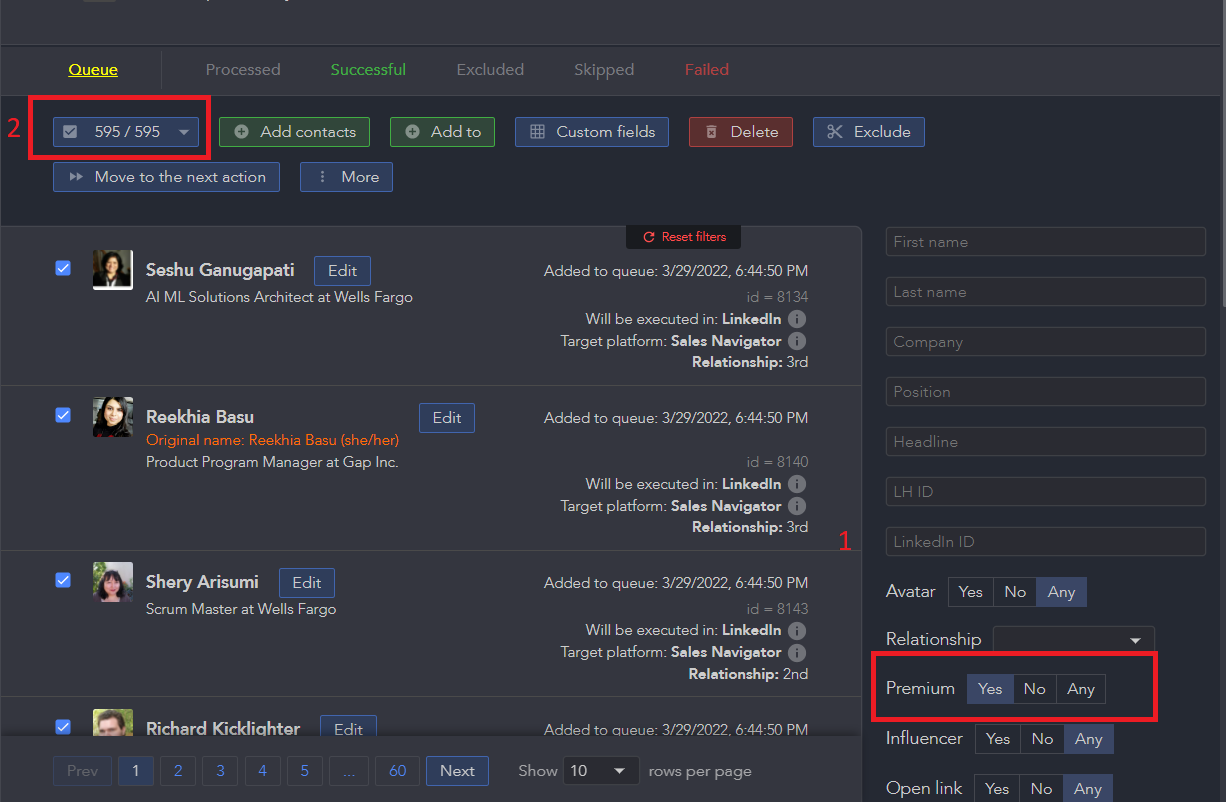
Task: Click Edit next to Shery Arisumi
Action: [306, 582]
